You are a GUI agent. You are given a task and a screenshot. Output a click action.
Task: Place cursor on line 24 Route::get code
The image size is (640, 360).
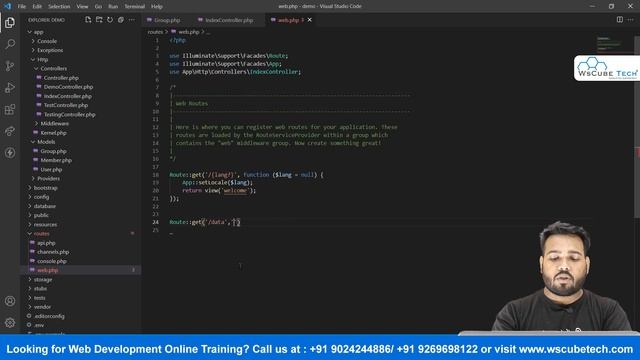point(205,222)
